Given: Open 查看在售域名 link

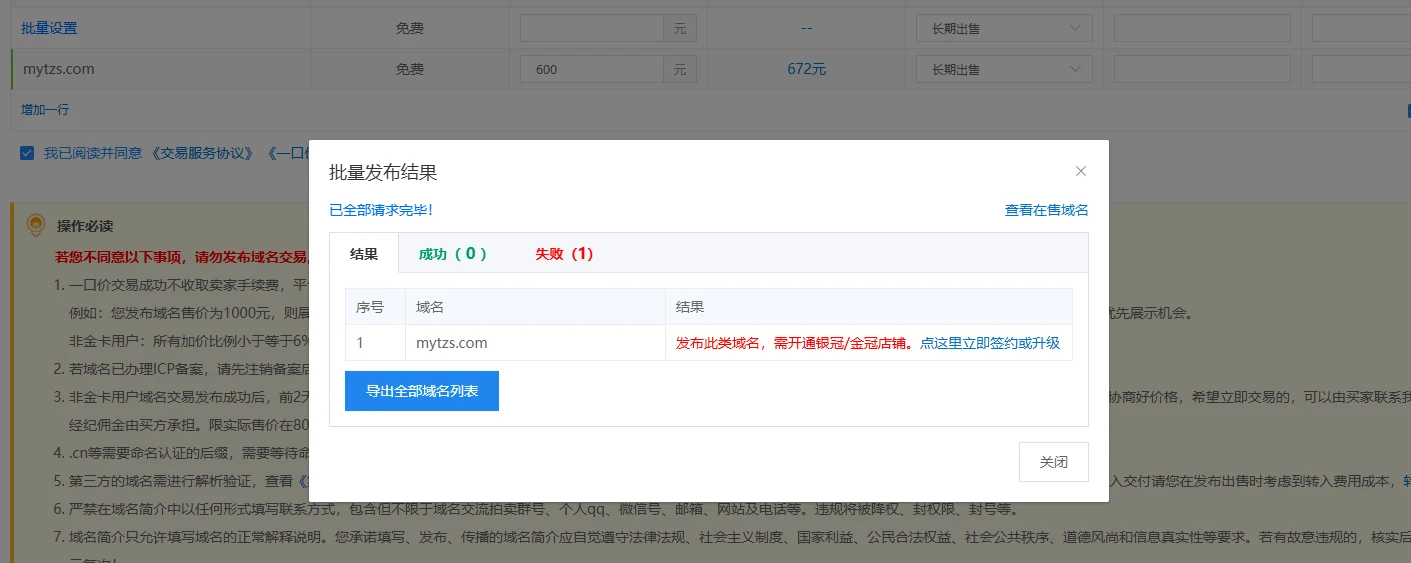Looking at the screenshot, I should click(1046, 210).
